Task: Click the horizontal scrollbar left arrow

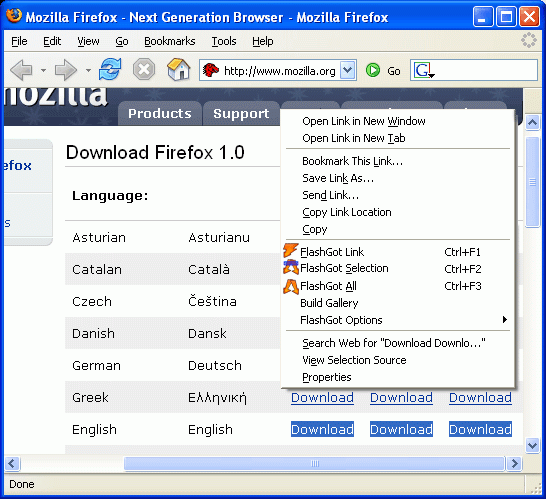Action: [13, 463]
